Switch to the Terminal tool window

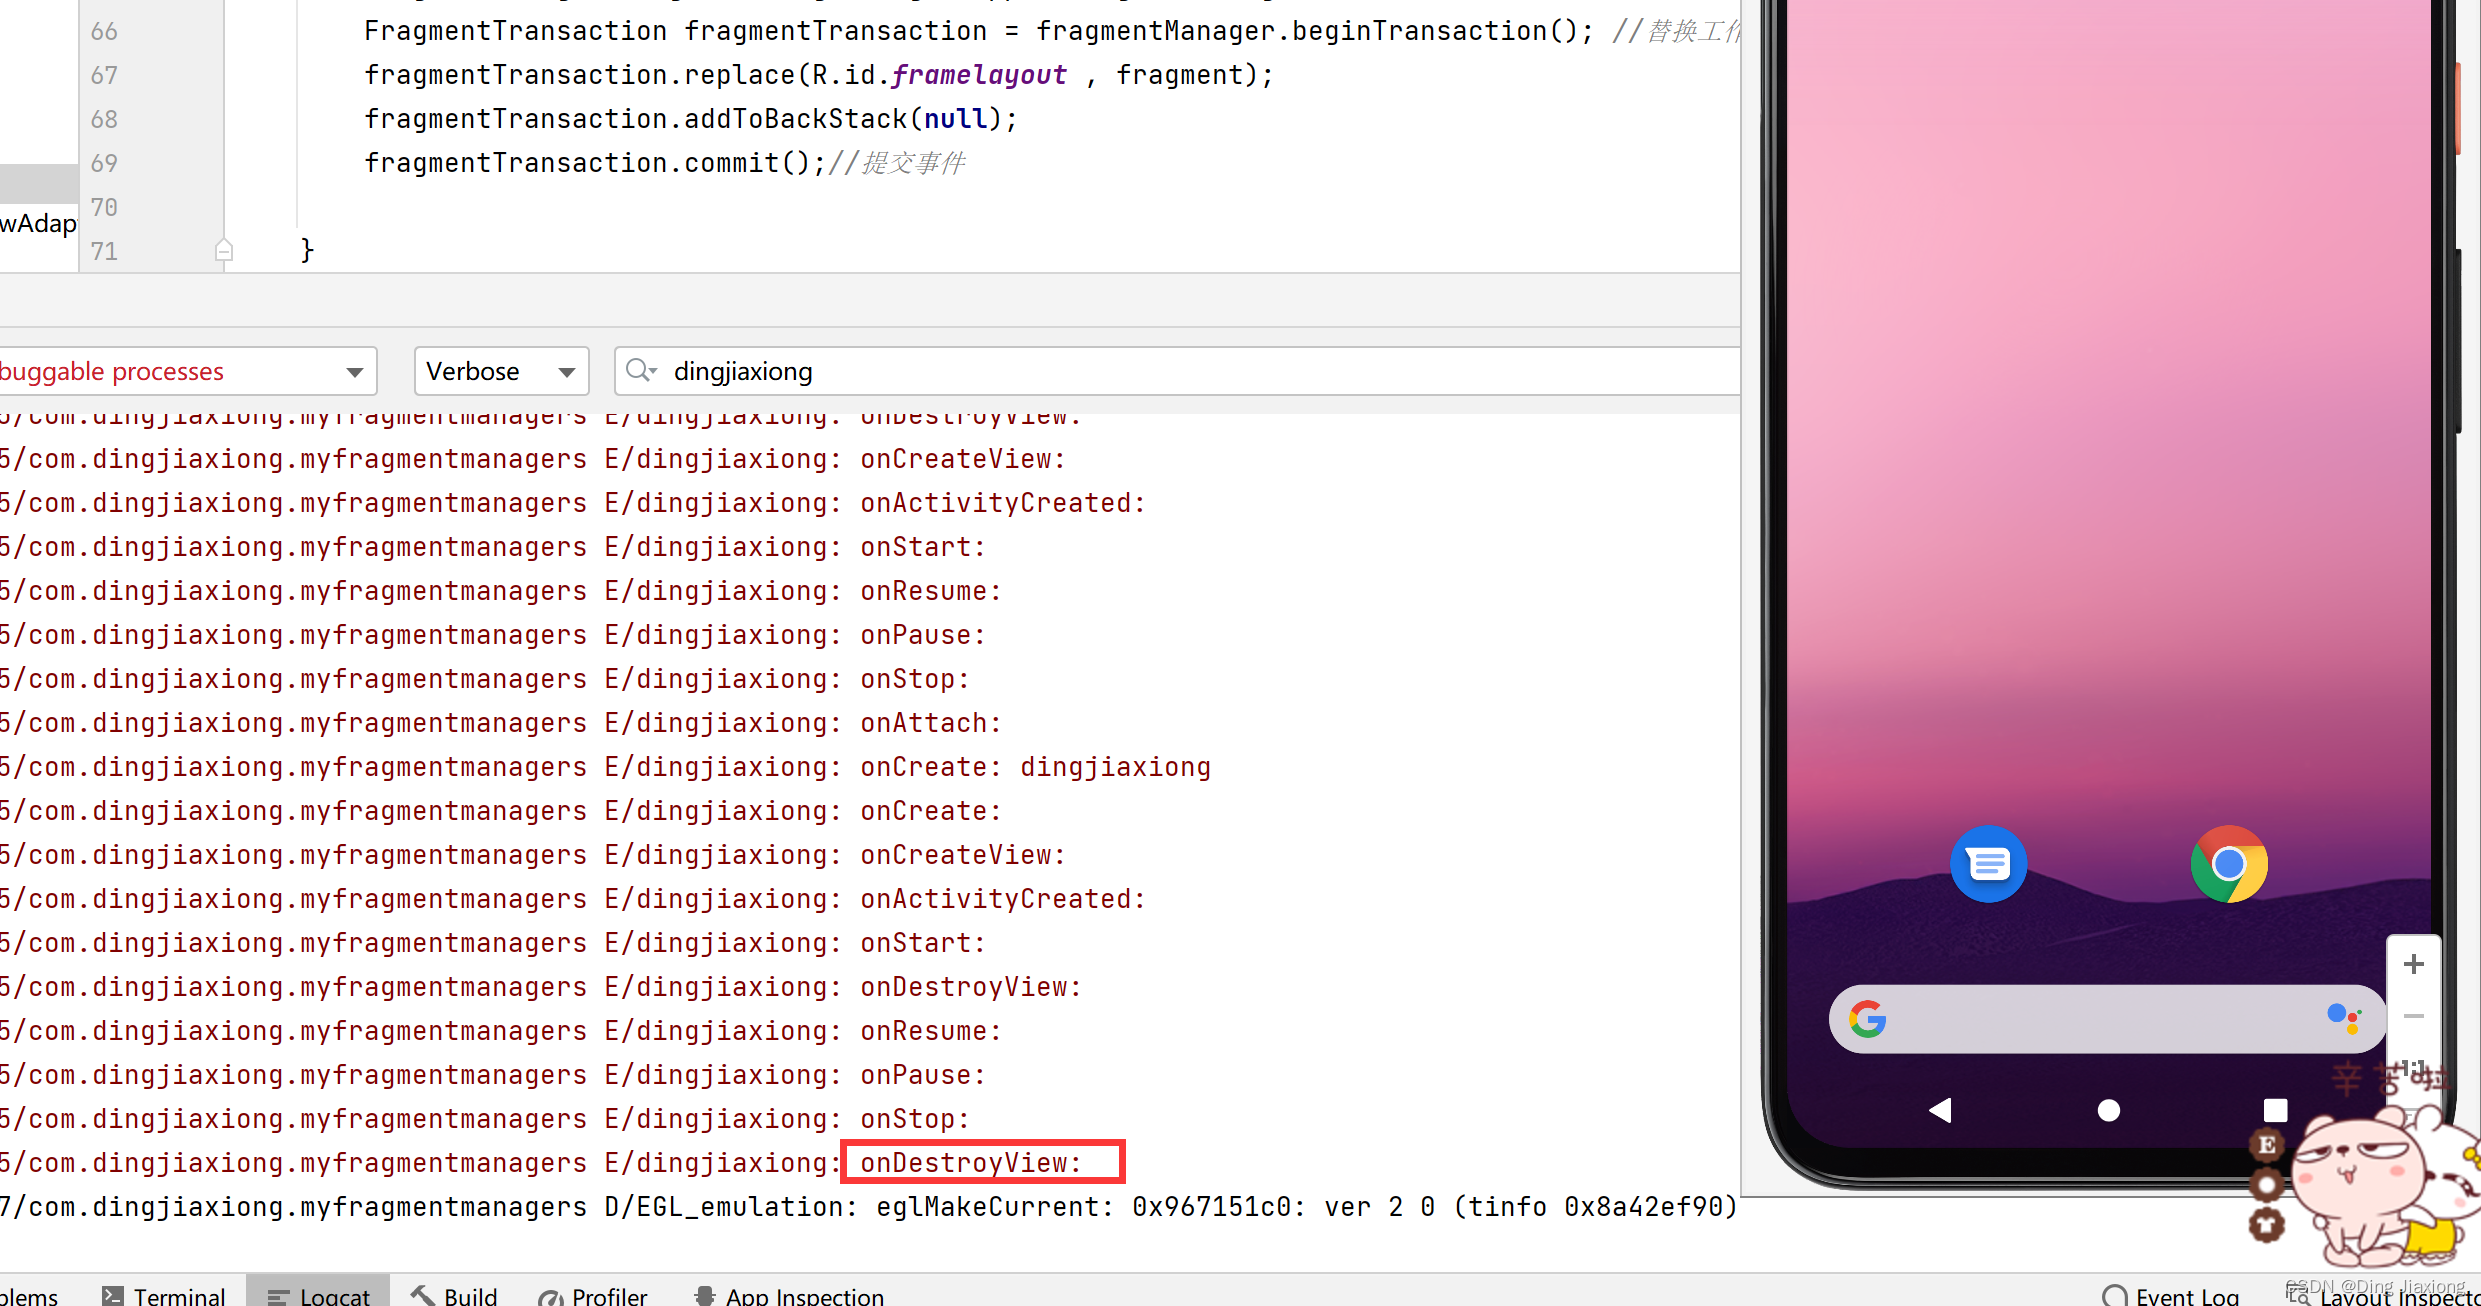(164, 1296)
